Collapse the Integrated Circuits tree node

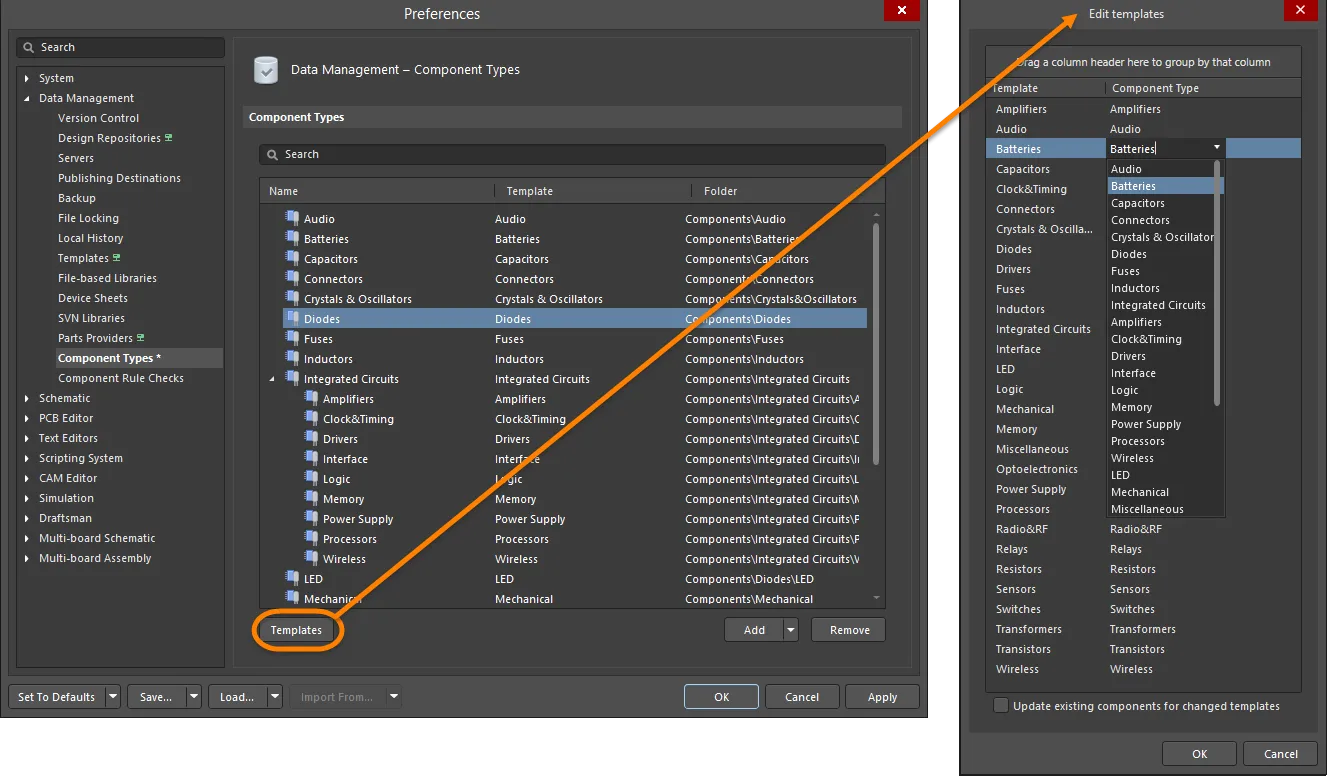point(272,379)
